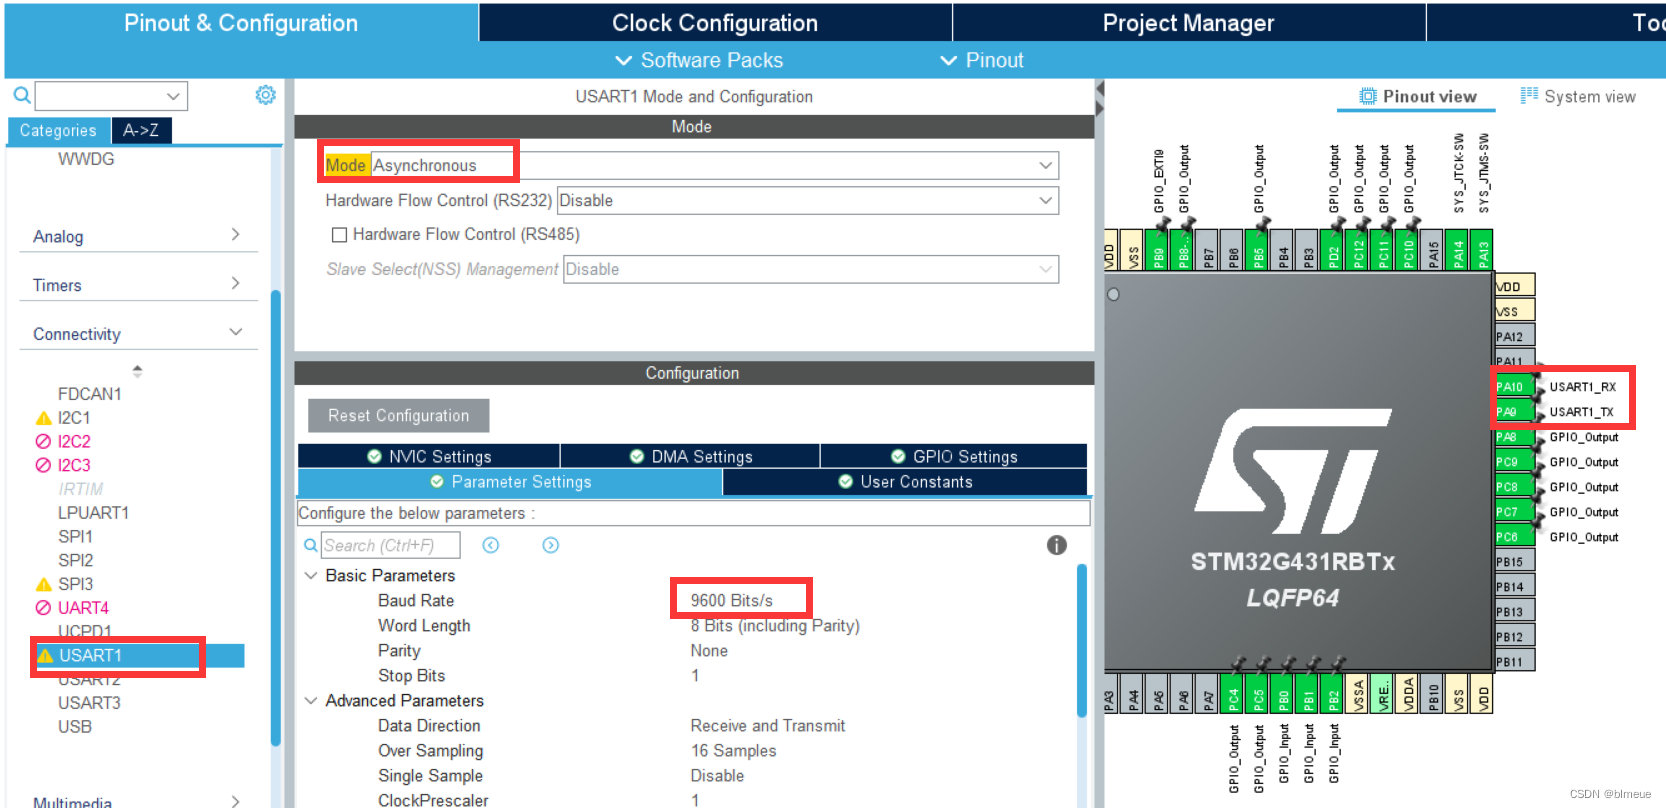Click the UART4 disabled icon
Viewport: 1666px width, 808px height.
pyautogui.click(x=43, y=608)
